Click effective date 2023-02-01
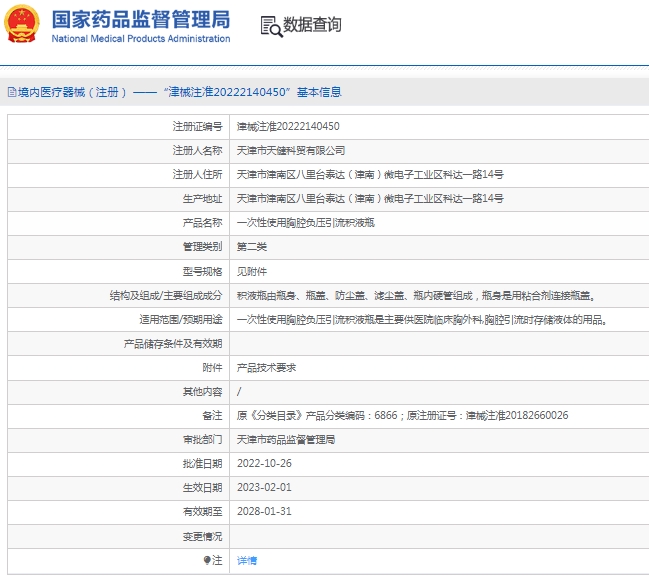The height and width of the screenshot is (583, 649). (x=264, y=487)
